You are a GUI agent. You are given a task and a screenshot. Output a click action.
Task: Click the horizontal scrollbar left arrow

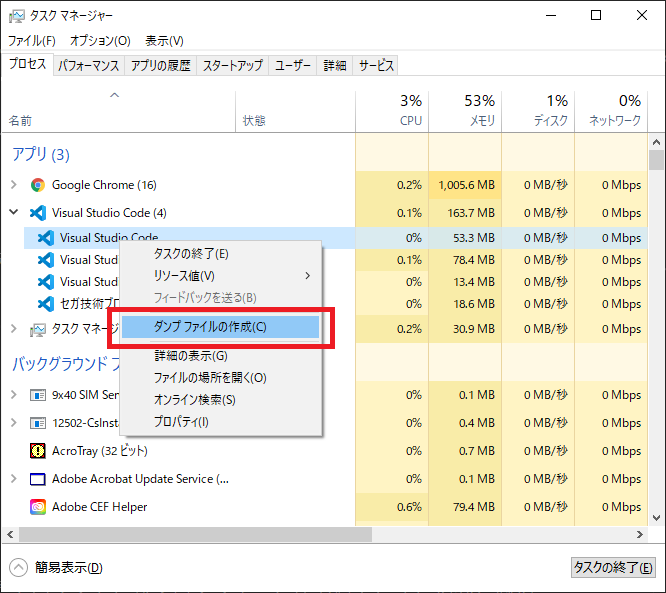11,535
